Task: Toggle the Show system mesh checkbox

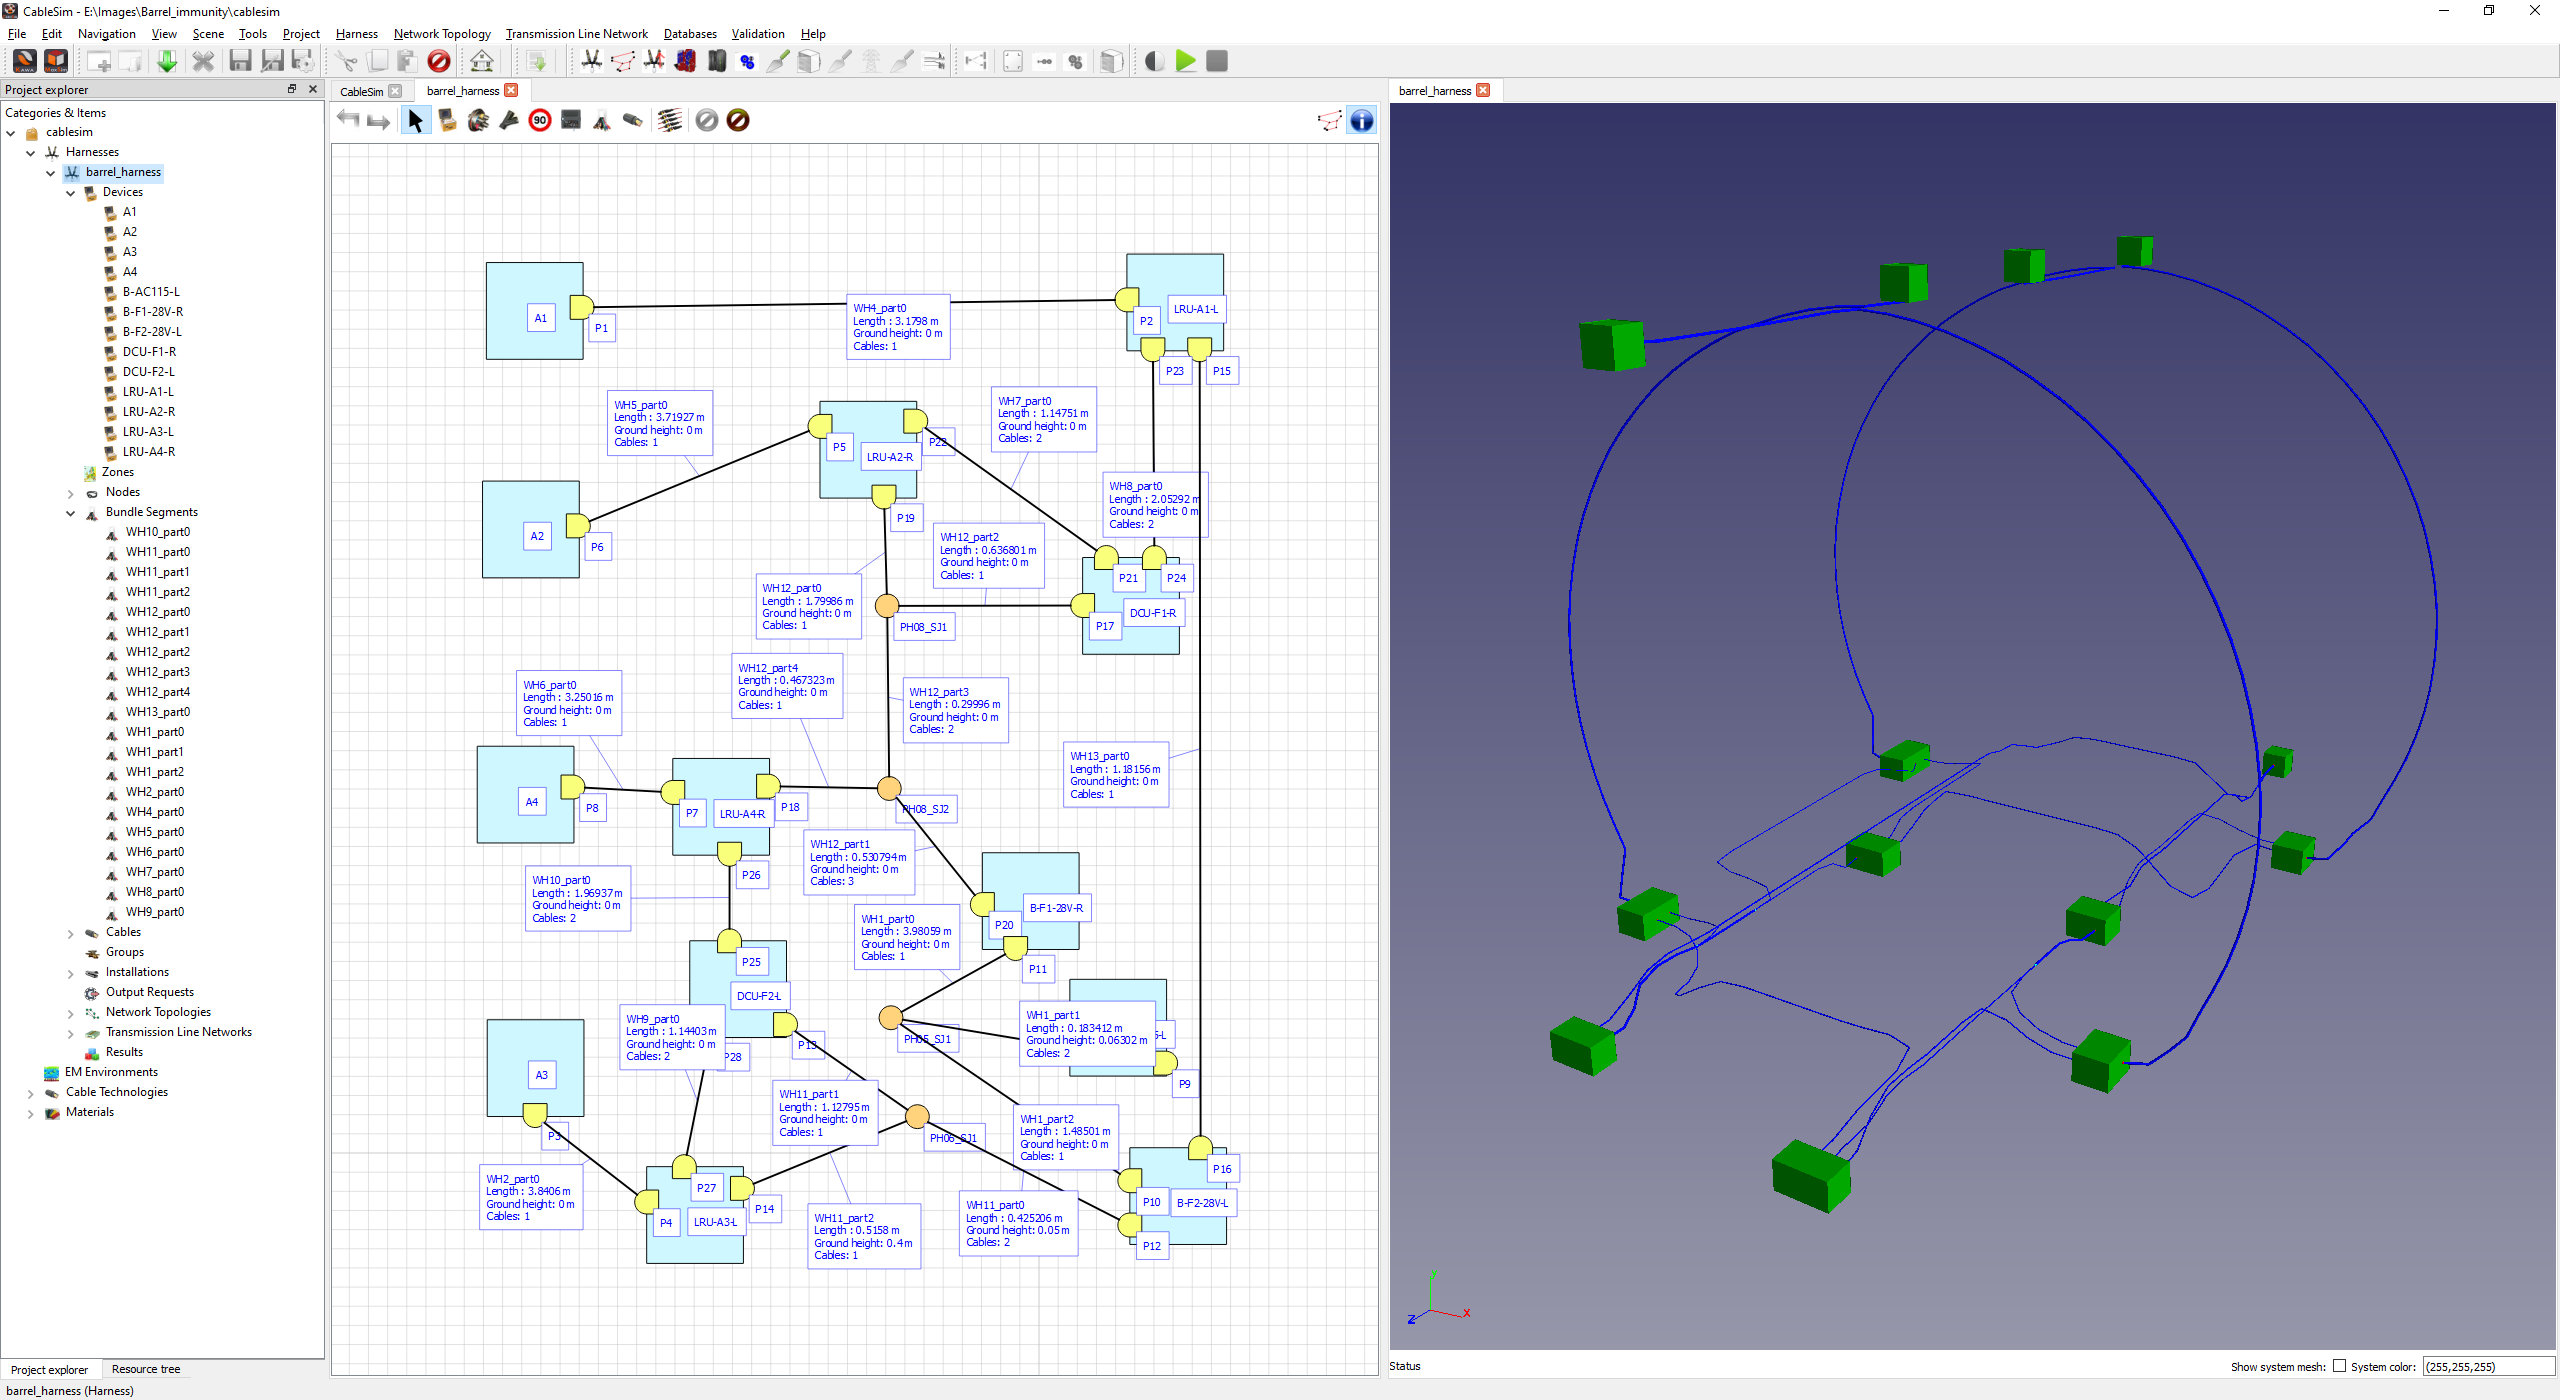Action: click(2339, 1366)
